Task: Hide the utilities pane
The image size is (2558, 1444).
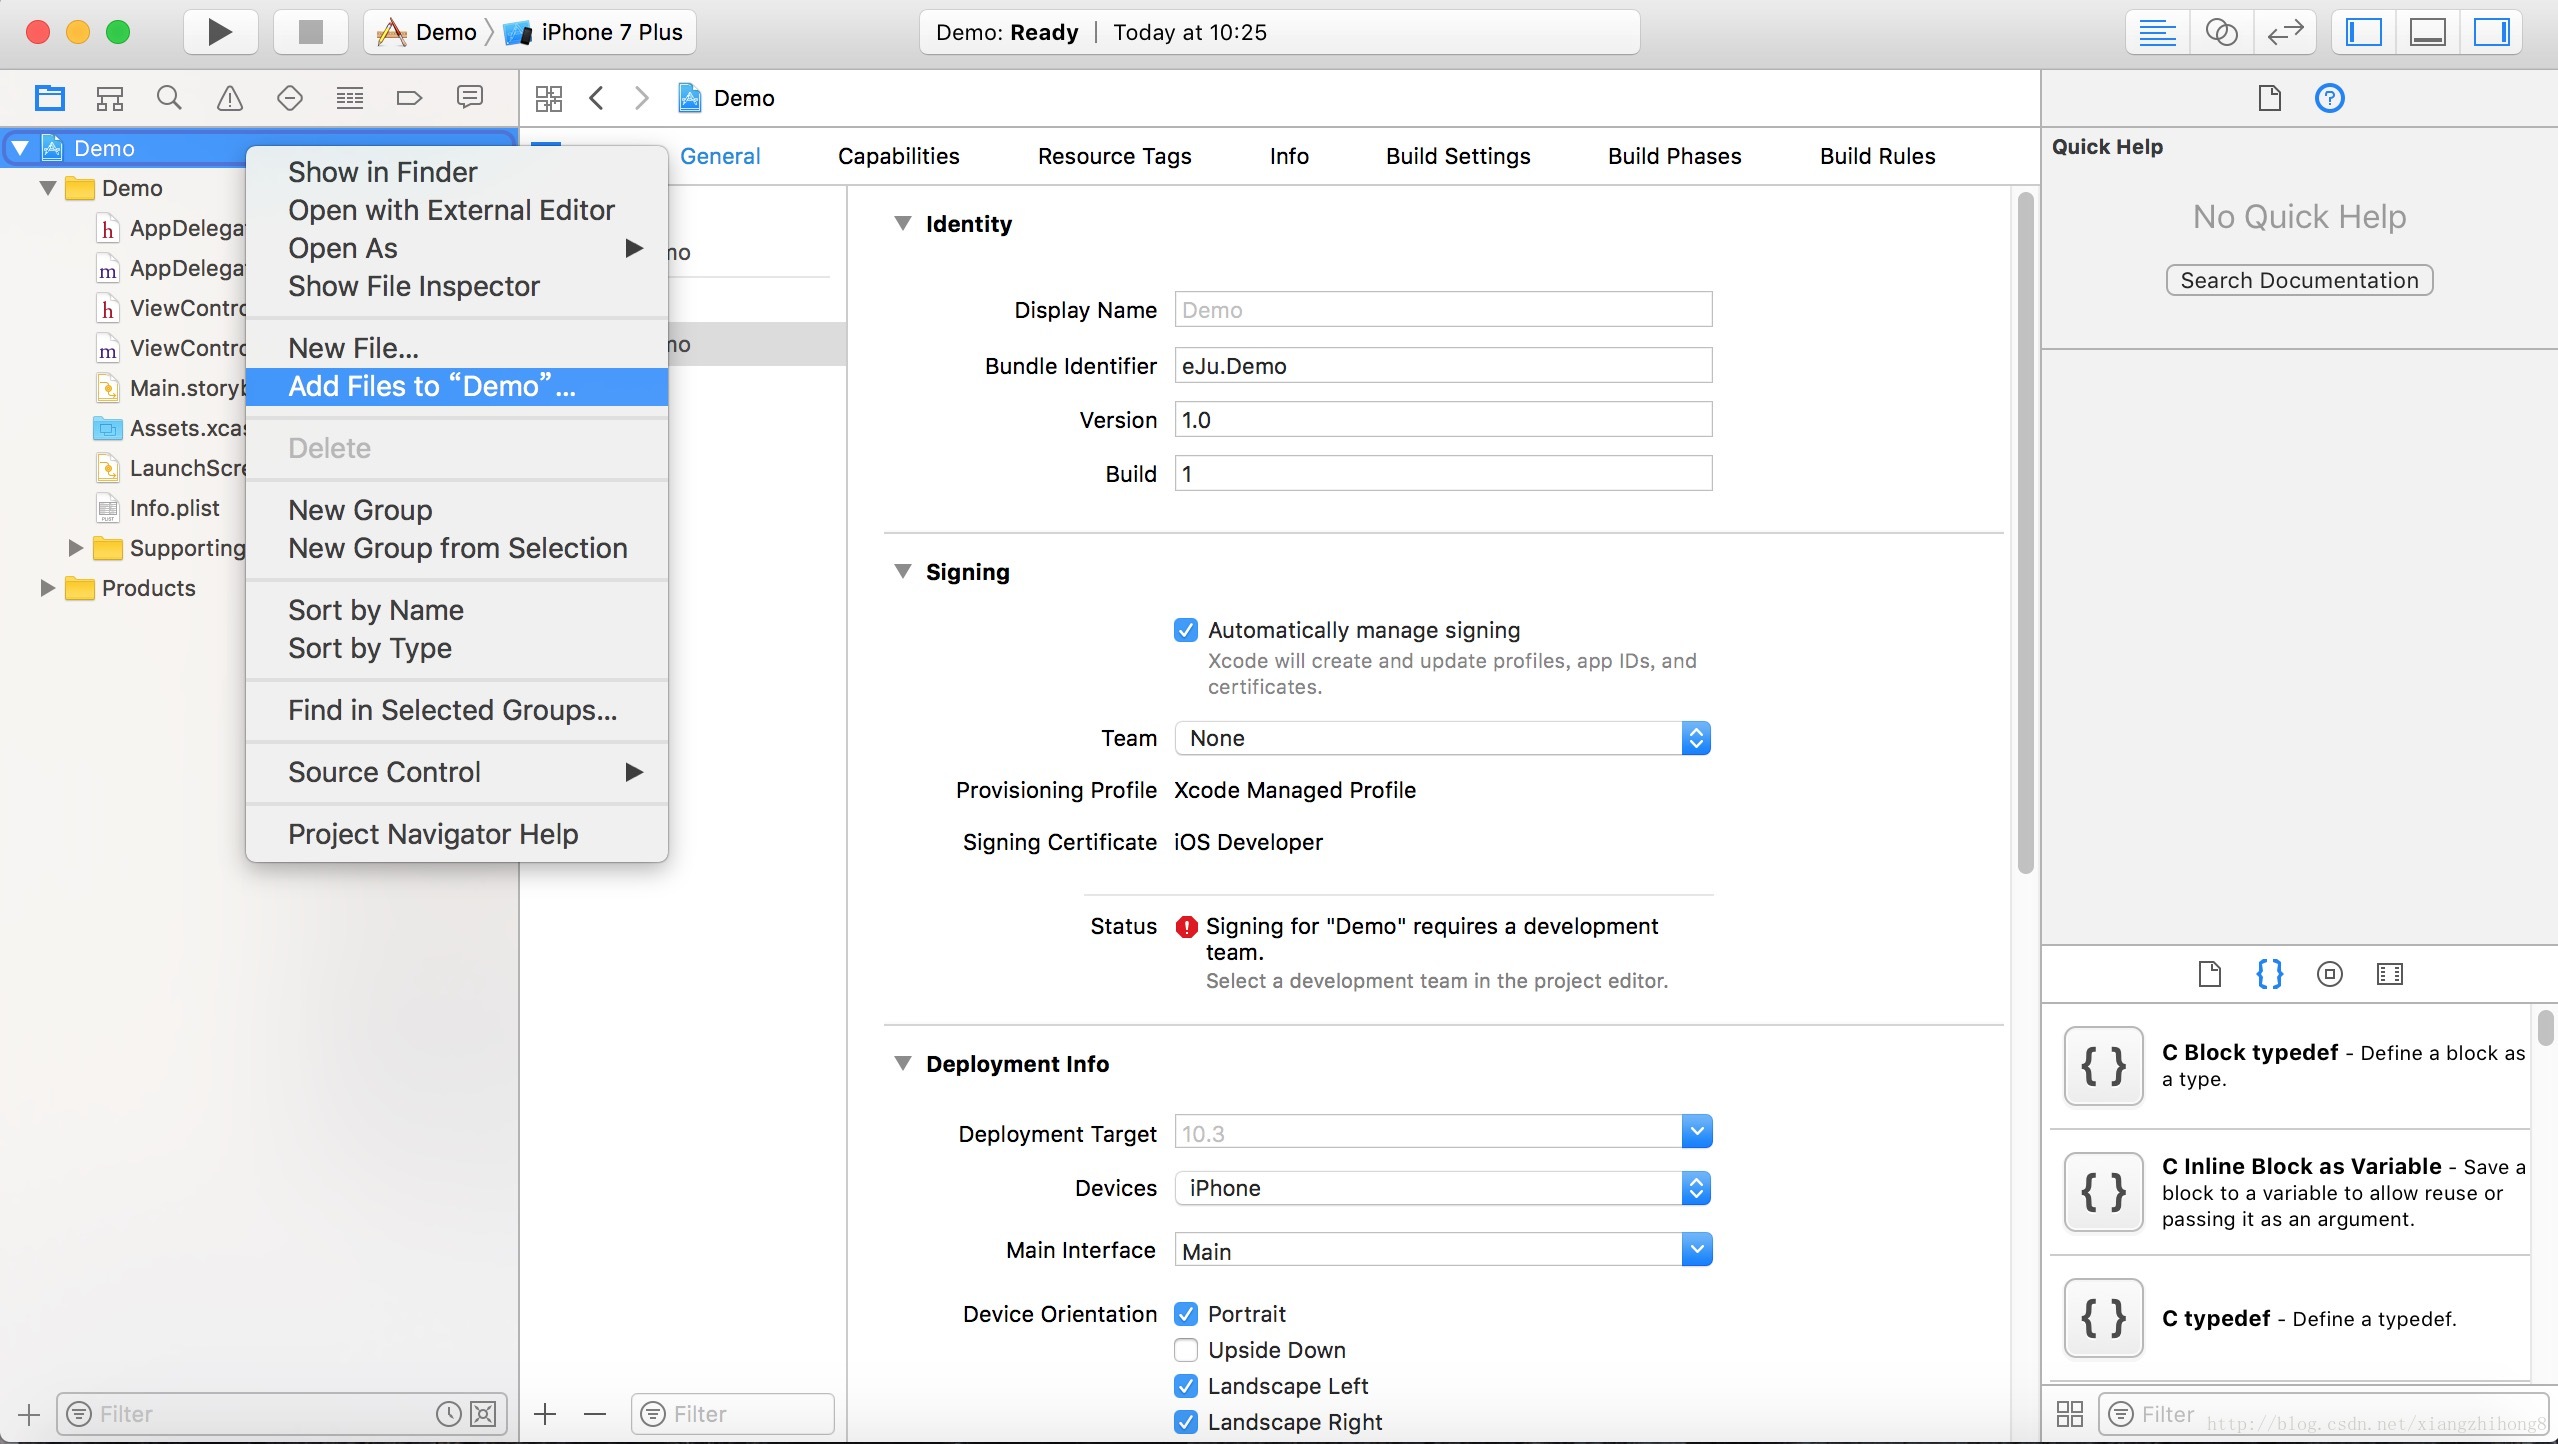Action: (x=2492, y=32)
